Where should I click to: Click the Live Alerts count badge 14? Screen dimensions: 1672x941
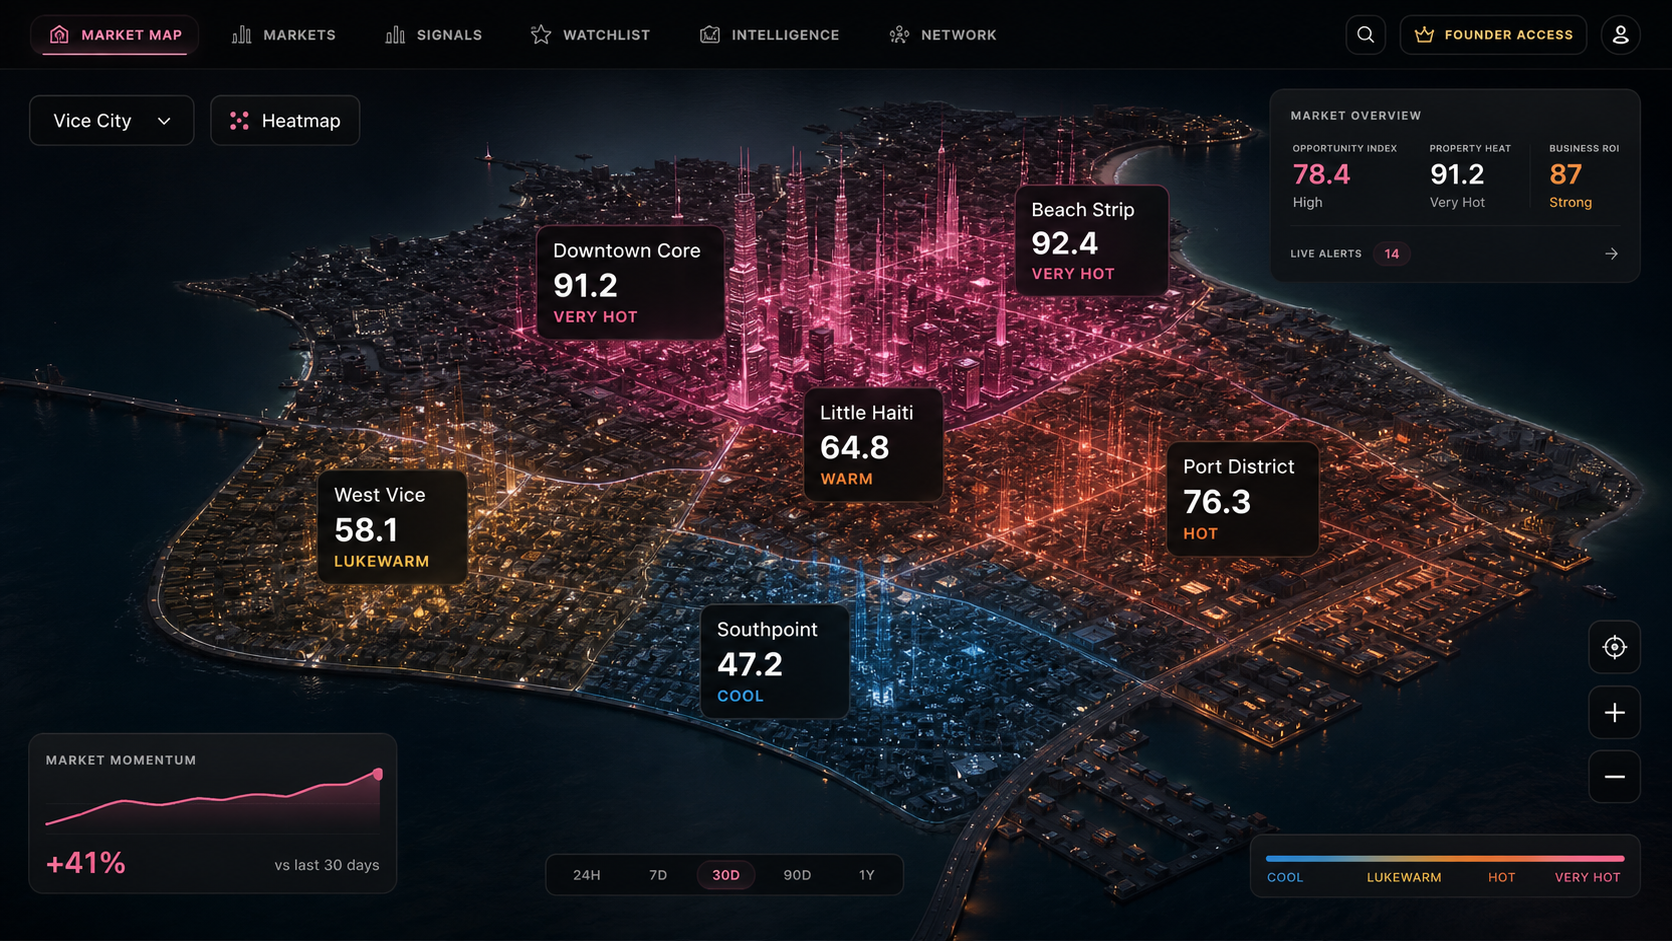1391,254
